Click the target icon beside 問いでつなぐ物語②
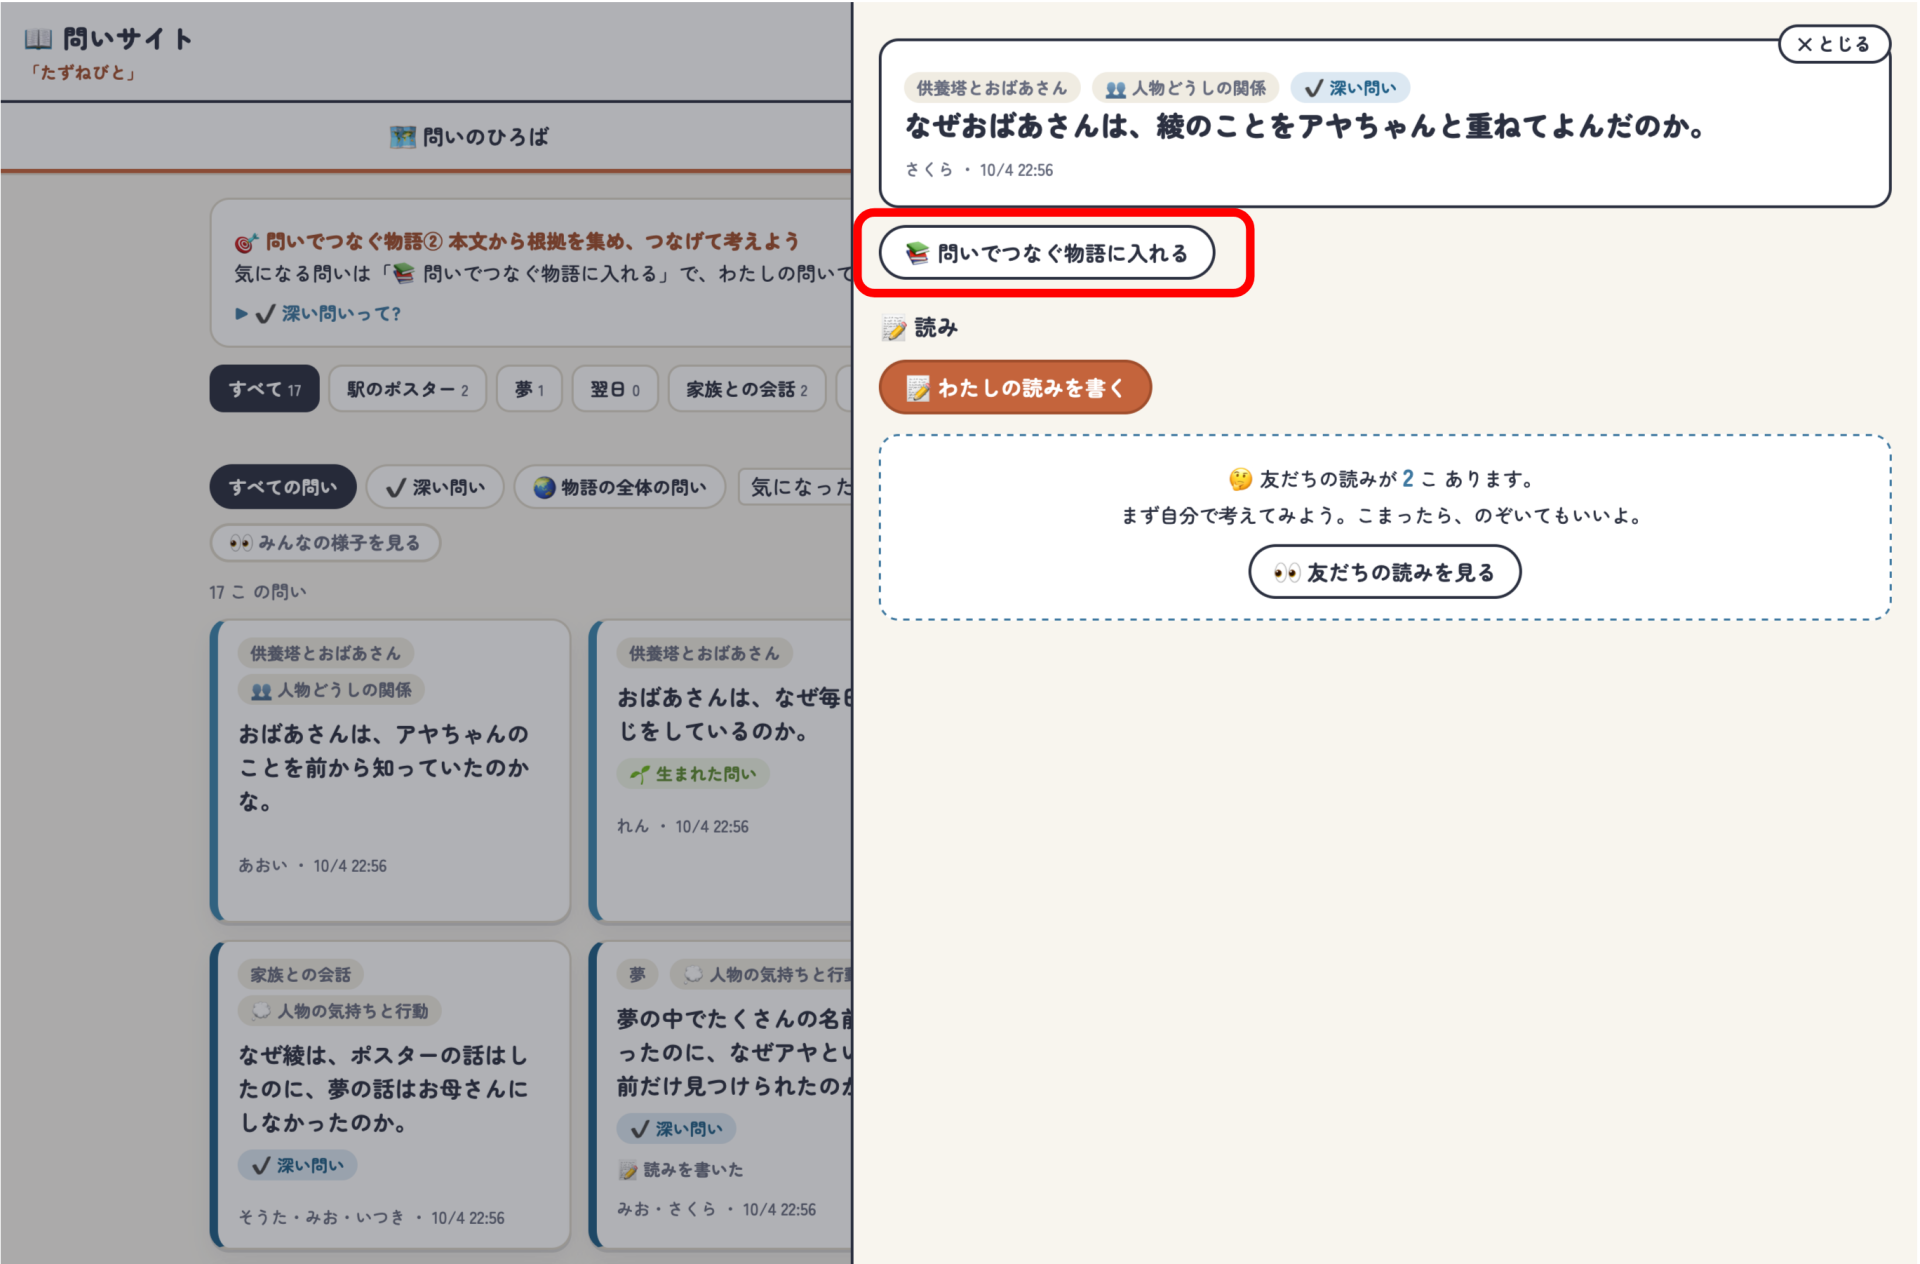Viewport: 1920px width, 1264px height. point(246,242)
